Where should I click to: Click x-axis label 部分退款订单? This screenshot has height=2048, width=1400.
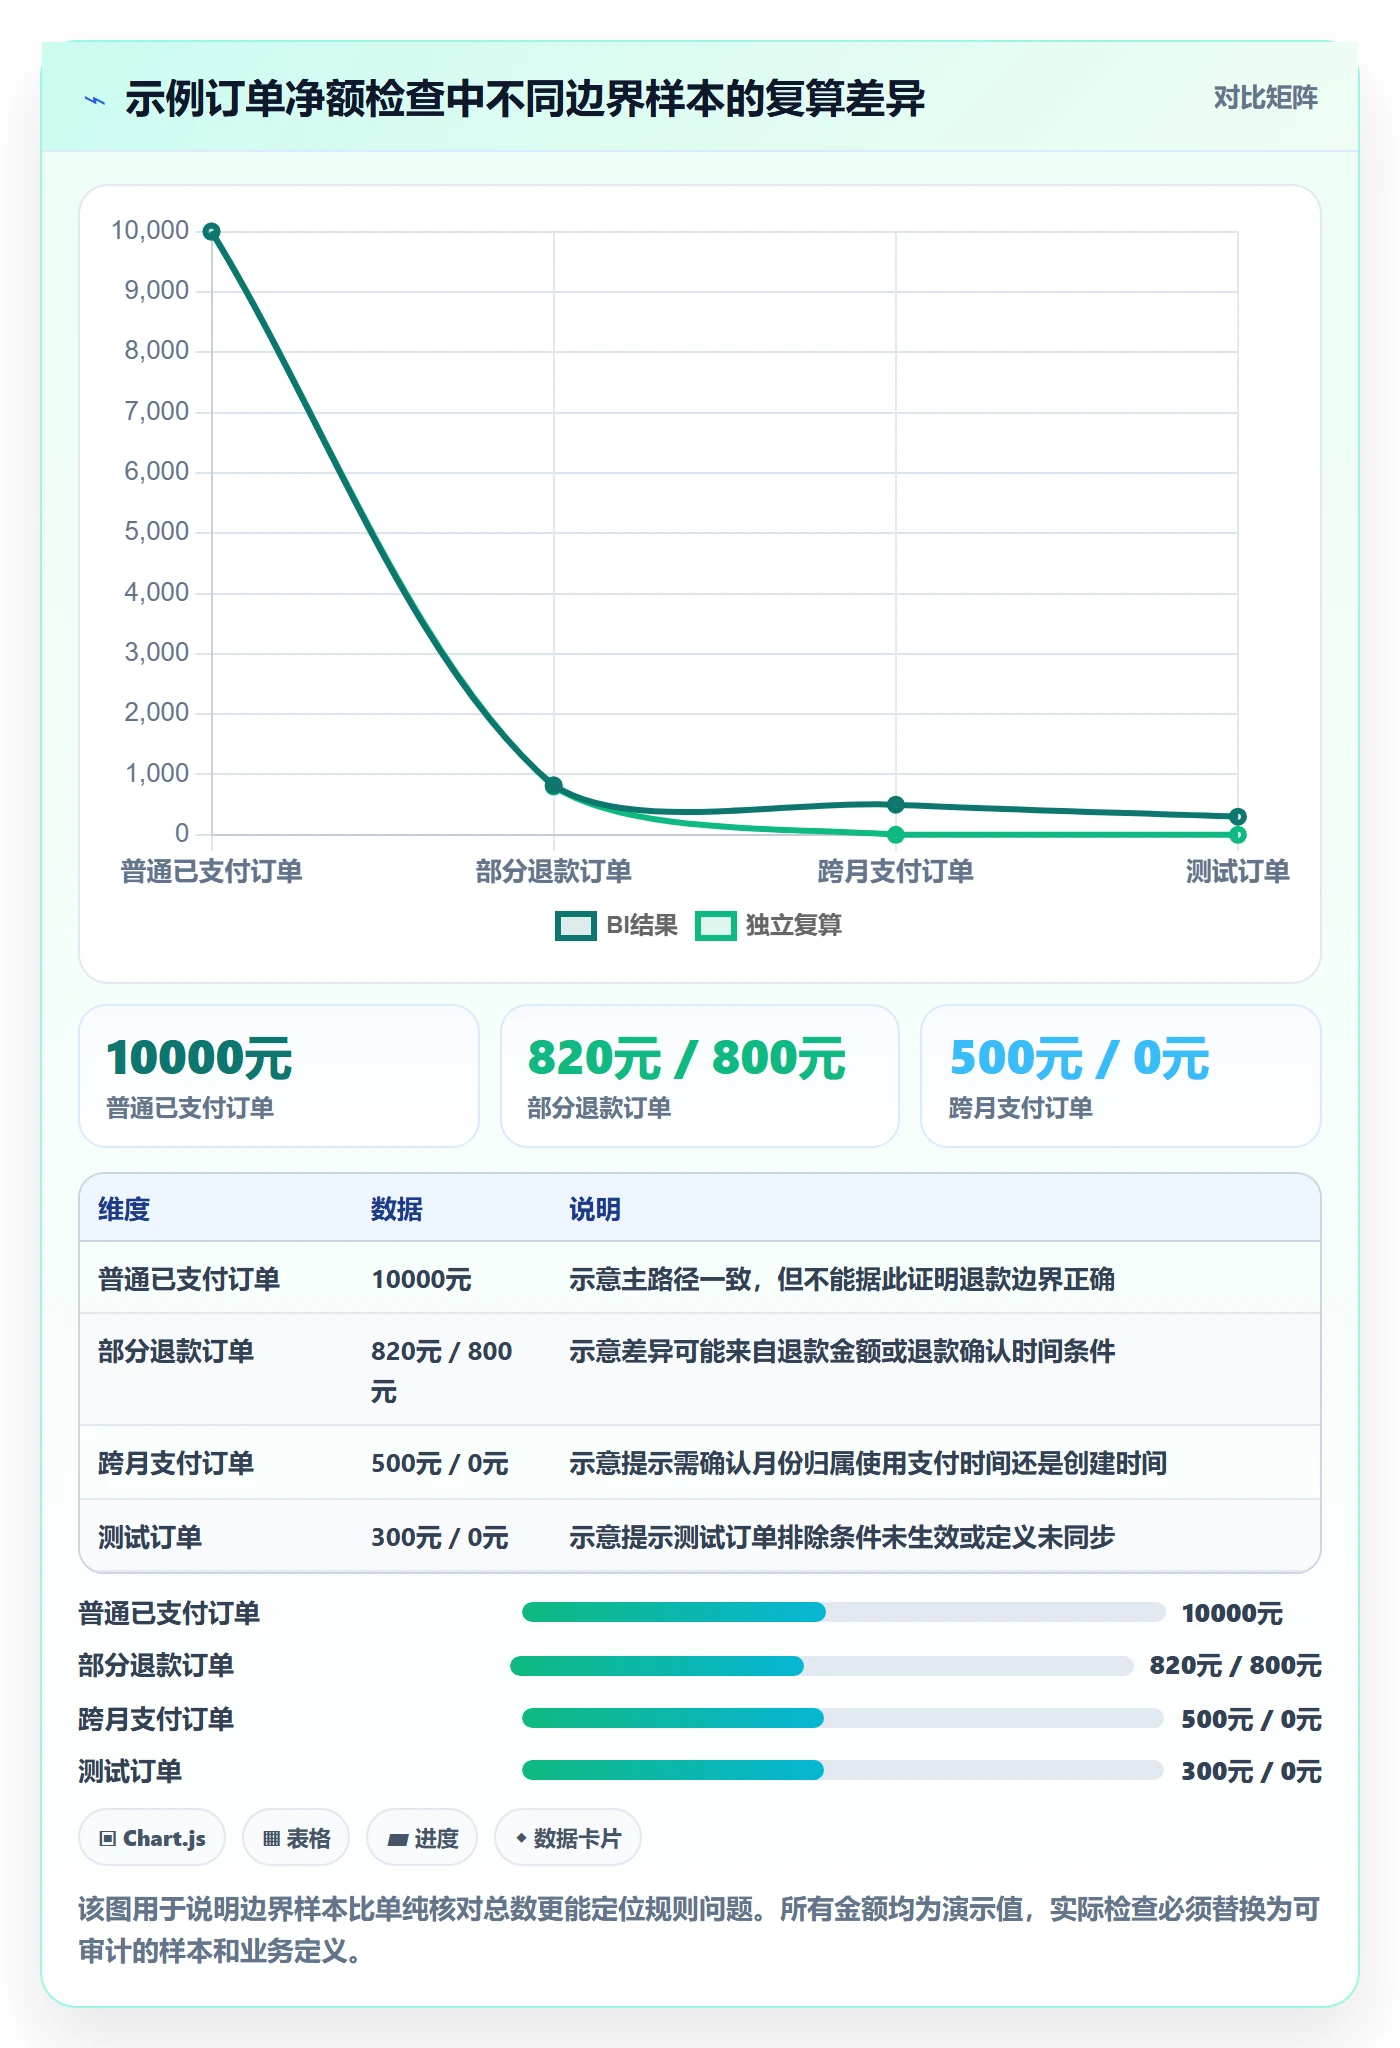click(554, 871)
